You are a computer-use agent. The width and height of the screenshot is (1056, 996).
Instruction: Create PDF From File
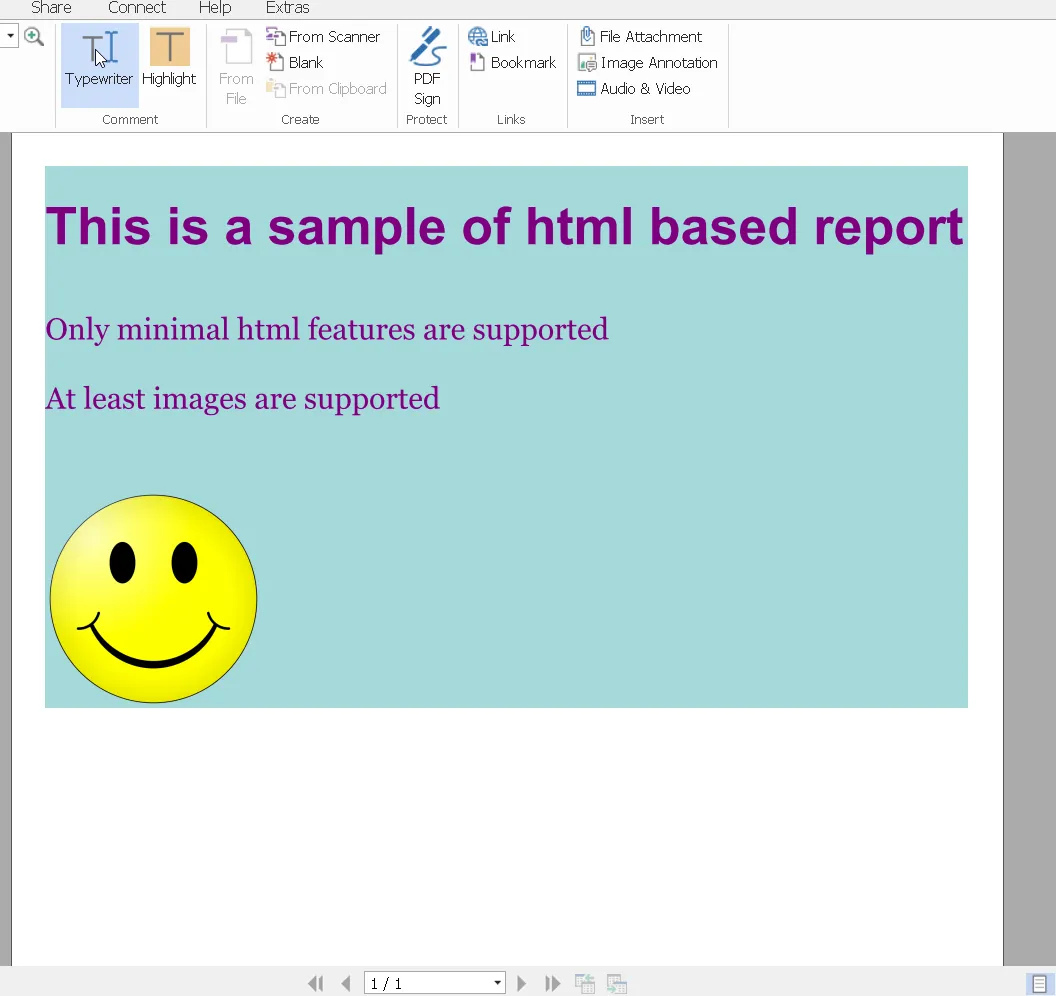coord(236,67)
